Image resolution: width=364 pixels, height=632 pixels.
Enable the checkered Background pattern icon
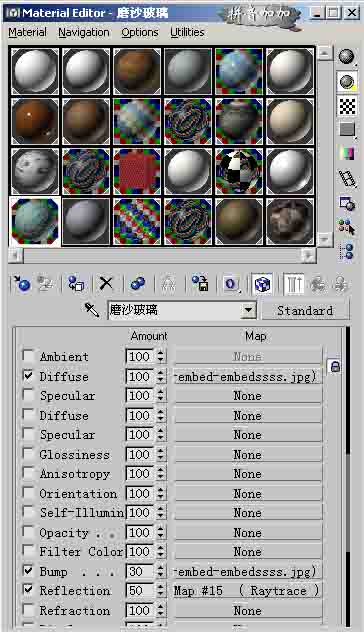click(x=347, y=106)
